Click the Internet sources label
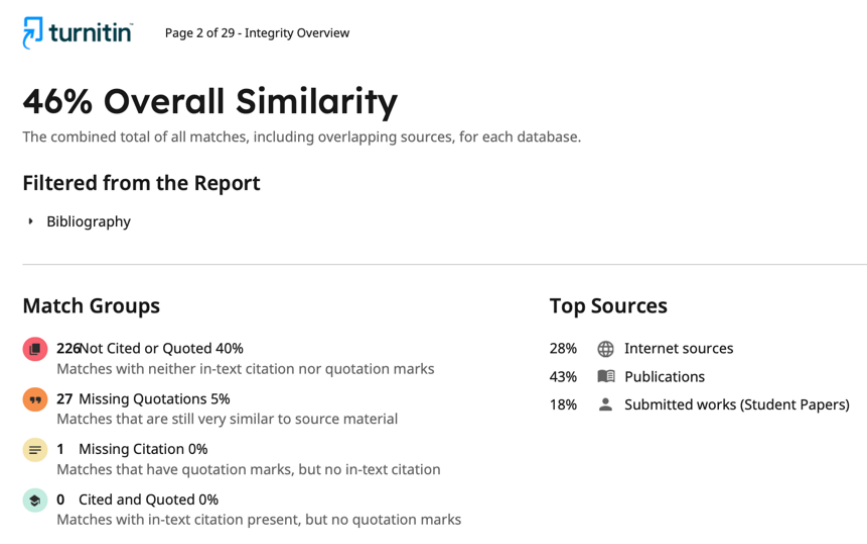Viewport: 867px width, 544px height. 678,349
